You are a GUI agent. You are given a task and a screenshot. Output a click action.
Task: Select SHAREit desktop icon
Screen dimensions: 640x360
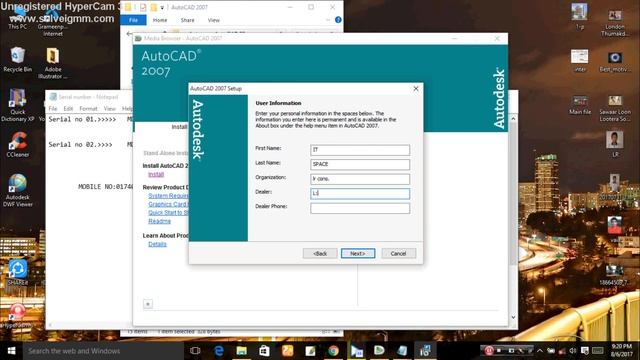pos(18,272)
